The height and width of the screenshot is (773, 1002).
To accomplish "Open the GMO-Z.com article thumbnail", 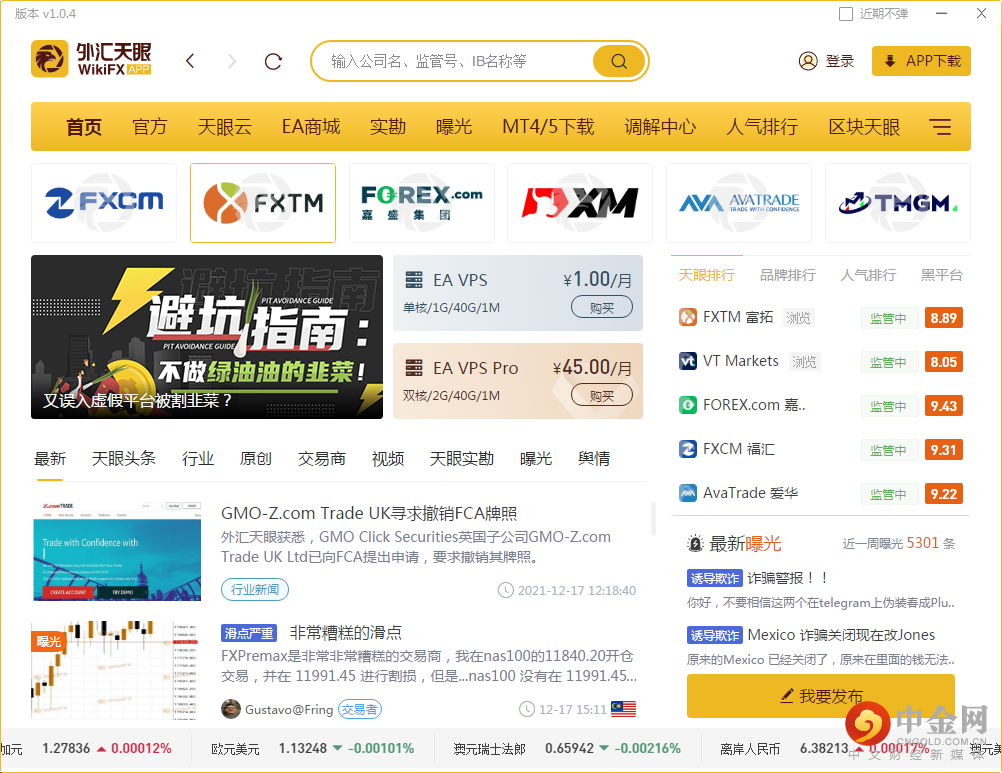I will tap(117, 551).
